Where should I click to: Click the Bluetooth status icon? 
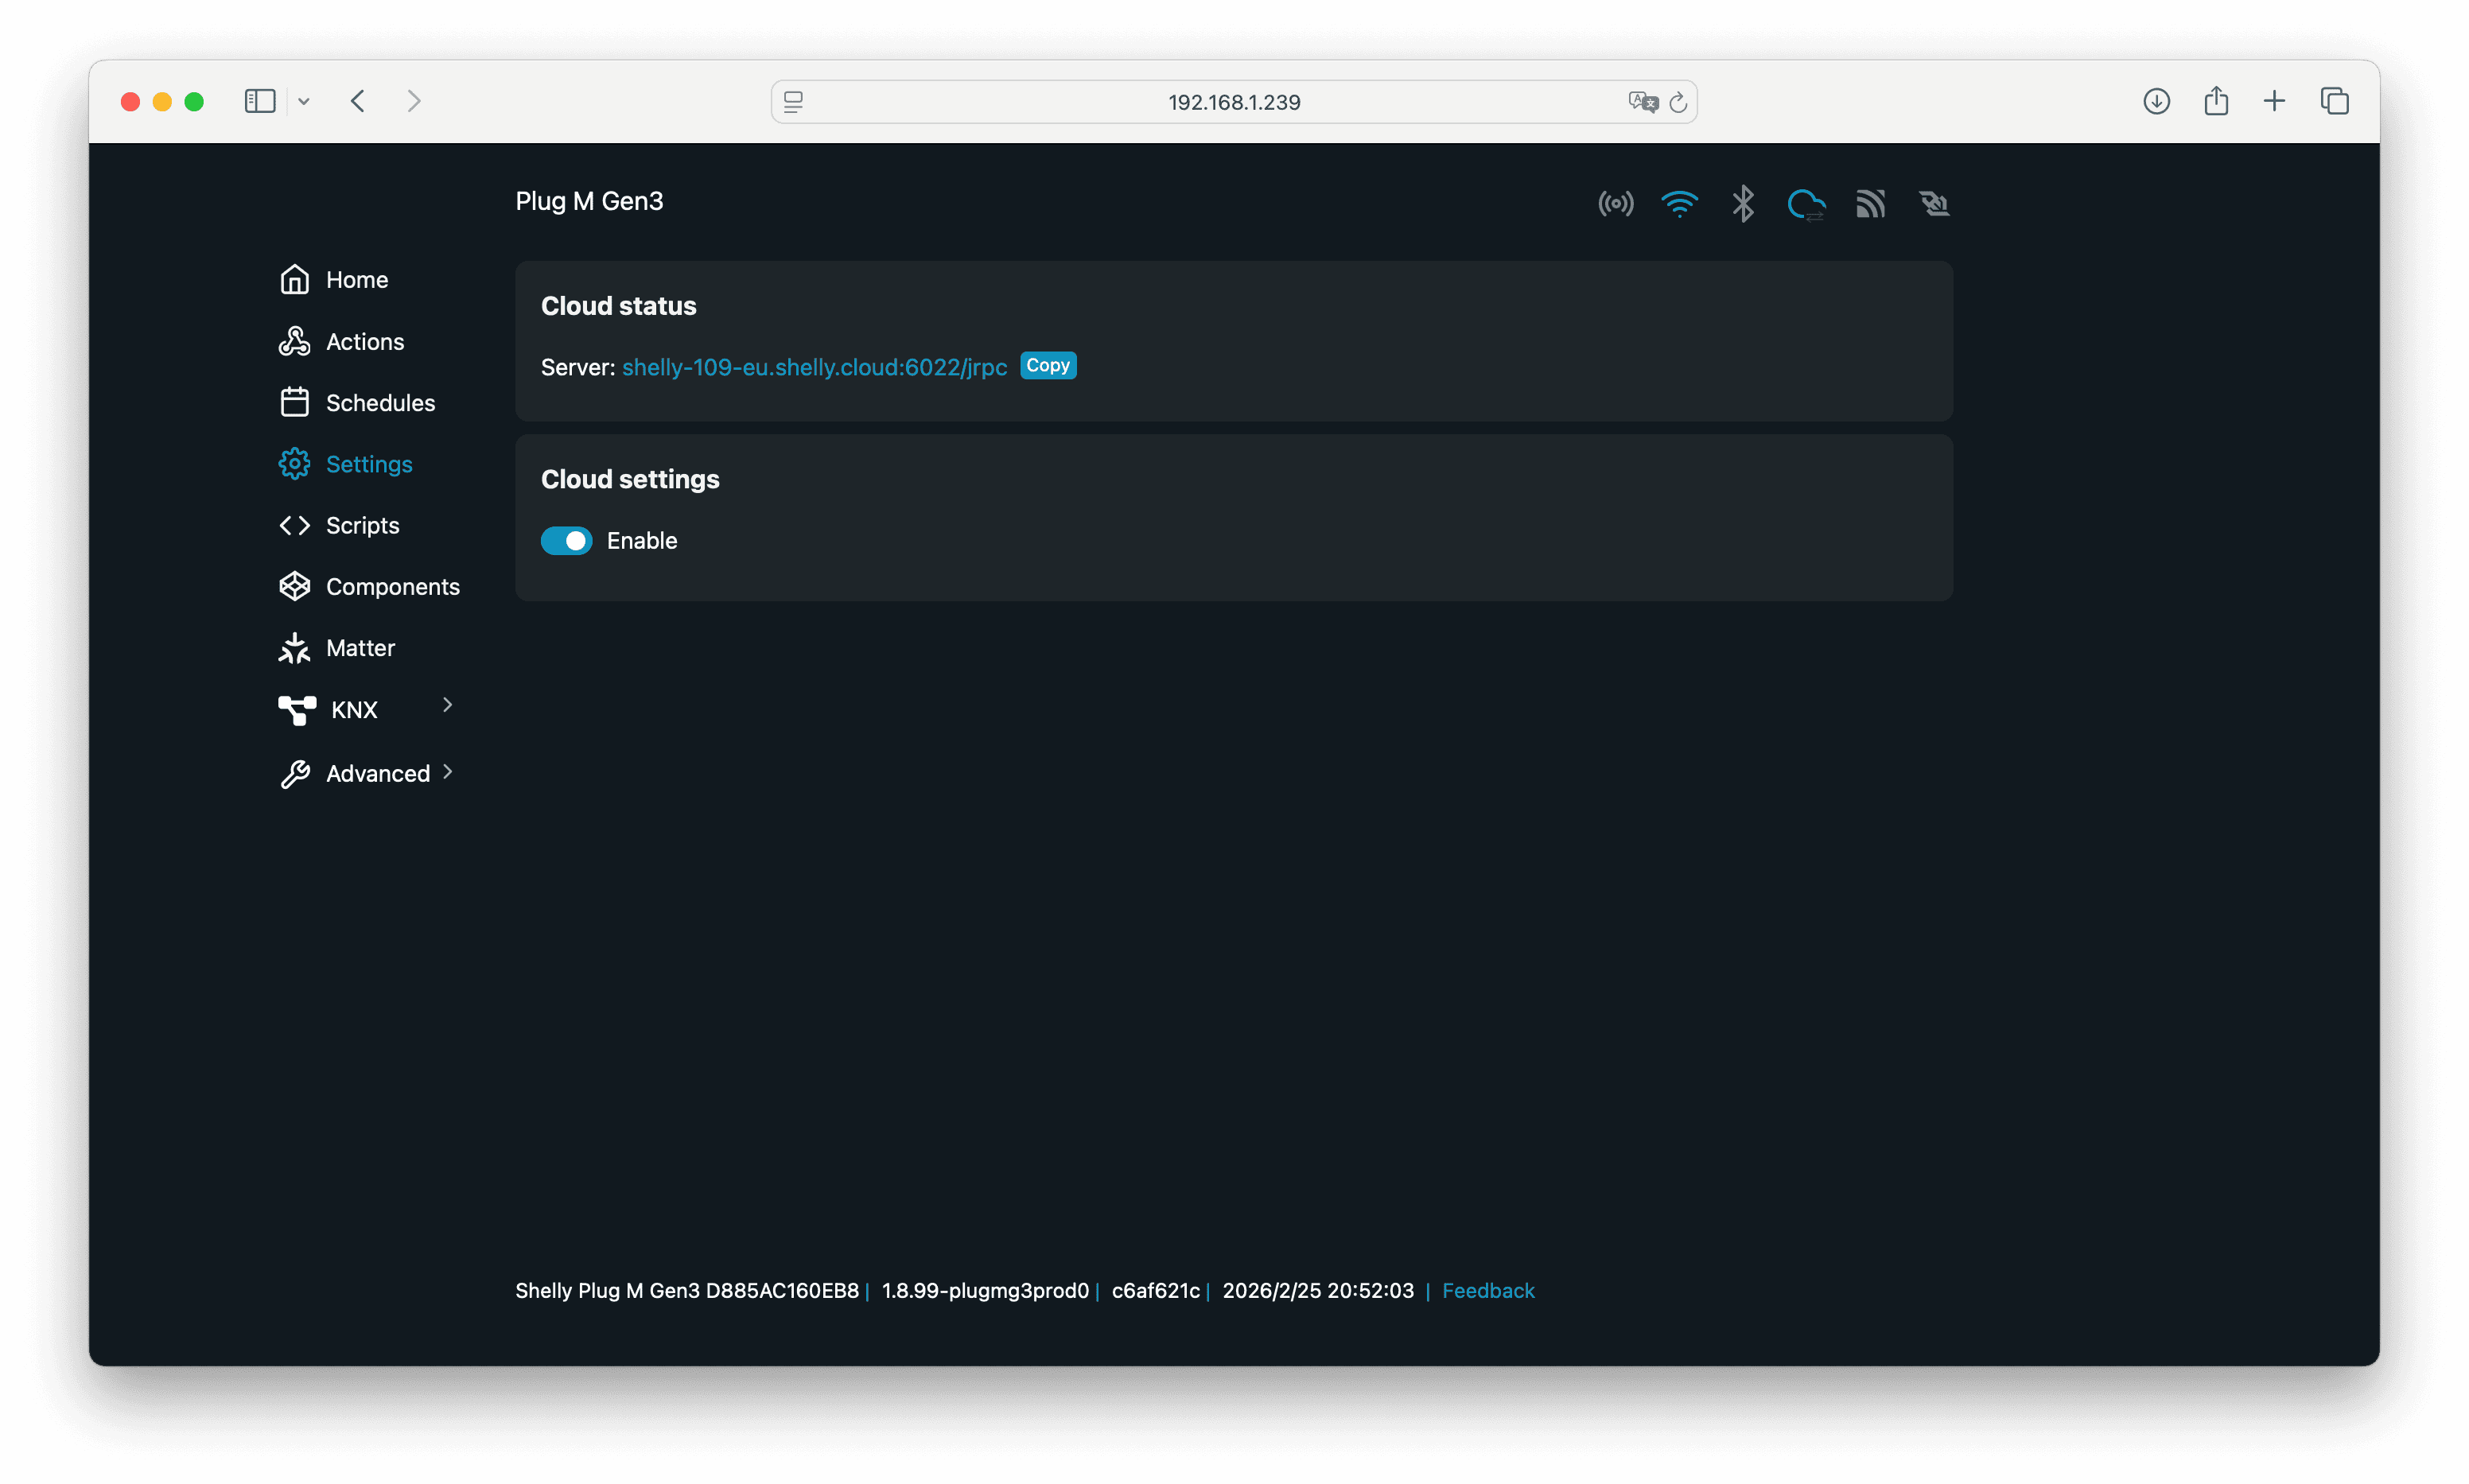[1743, 204]
